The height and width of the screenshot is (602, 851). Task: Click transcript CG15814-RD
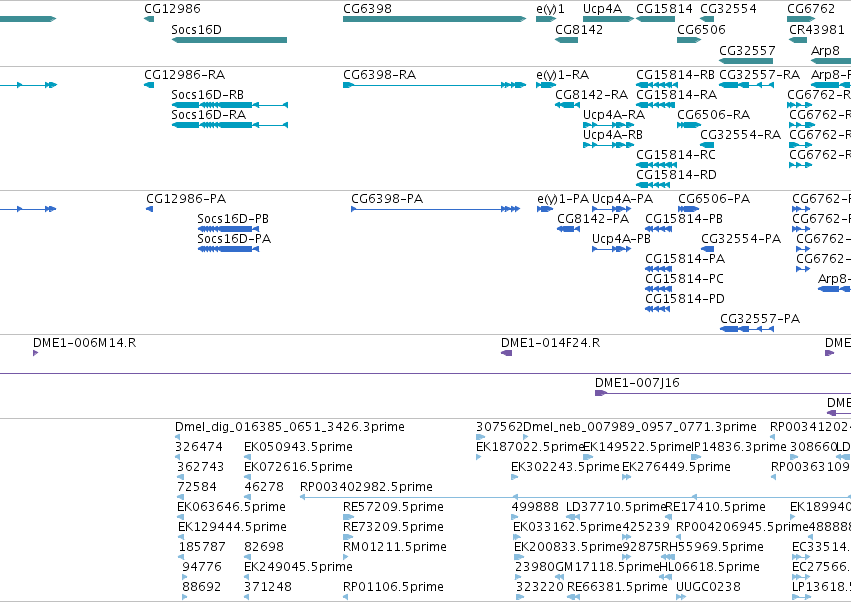653,185
